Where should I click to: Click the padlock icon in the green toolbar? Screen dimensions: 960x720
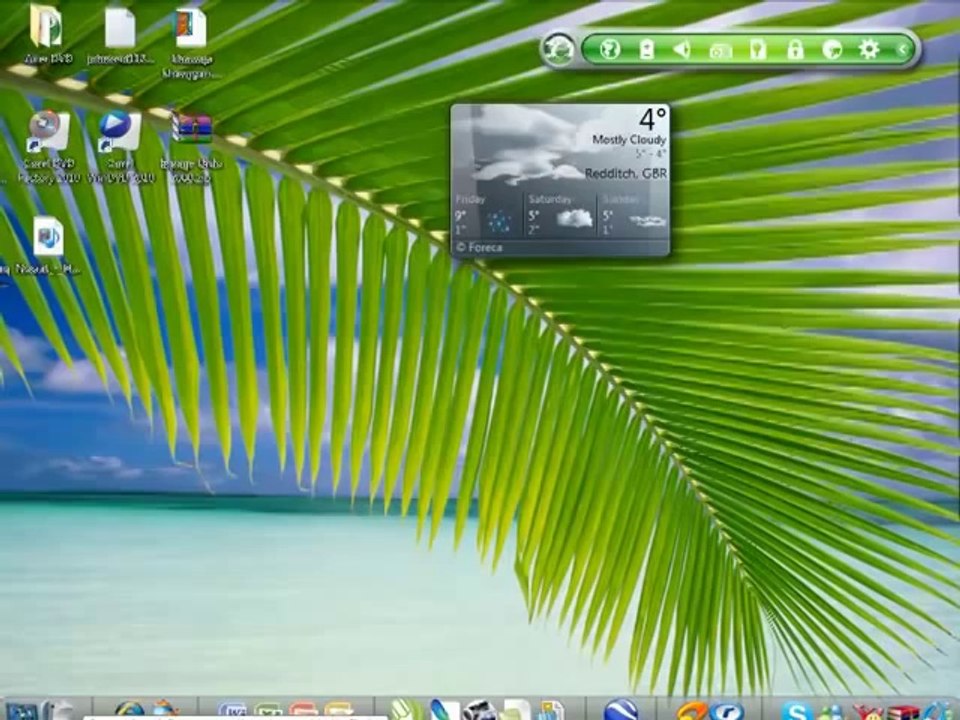pyautogui.click(x=795, y=49)
